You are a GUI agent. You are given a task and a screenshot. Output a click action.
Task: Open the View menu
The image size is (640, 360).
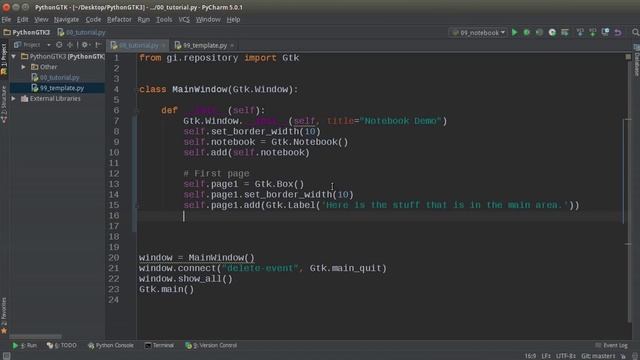[x=41, y=19]
